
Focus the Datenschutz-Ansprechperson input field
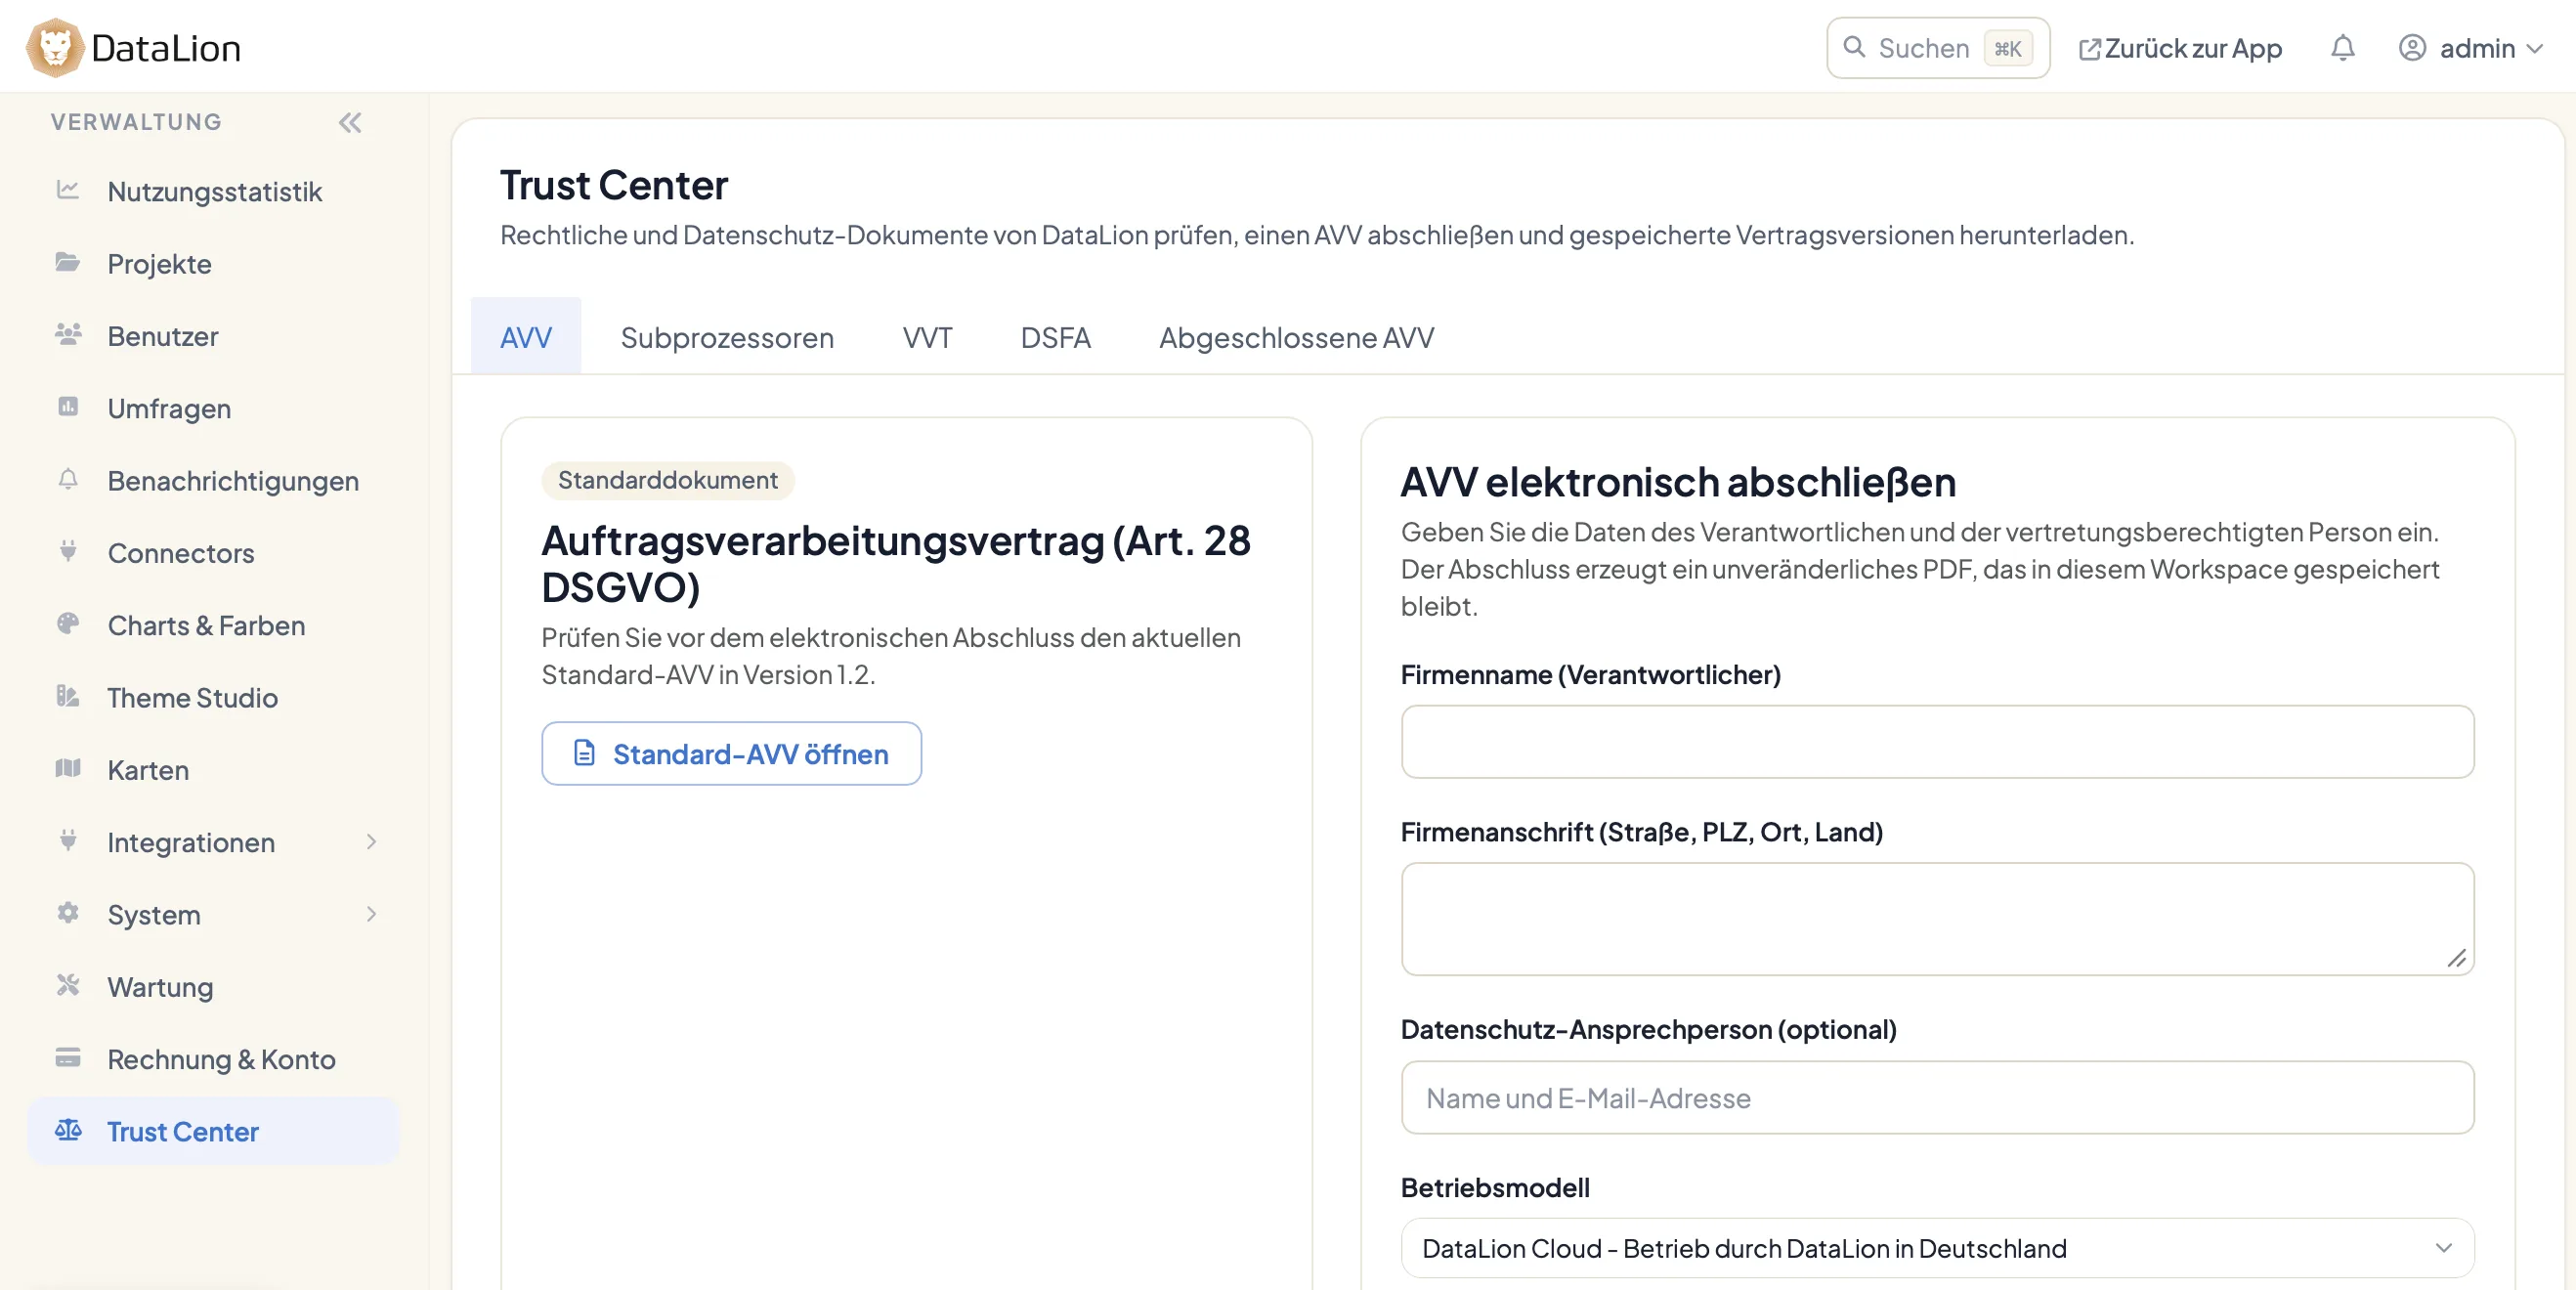[1937, 1097]
